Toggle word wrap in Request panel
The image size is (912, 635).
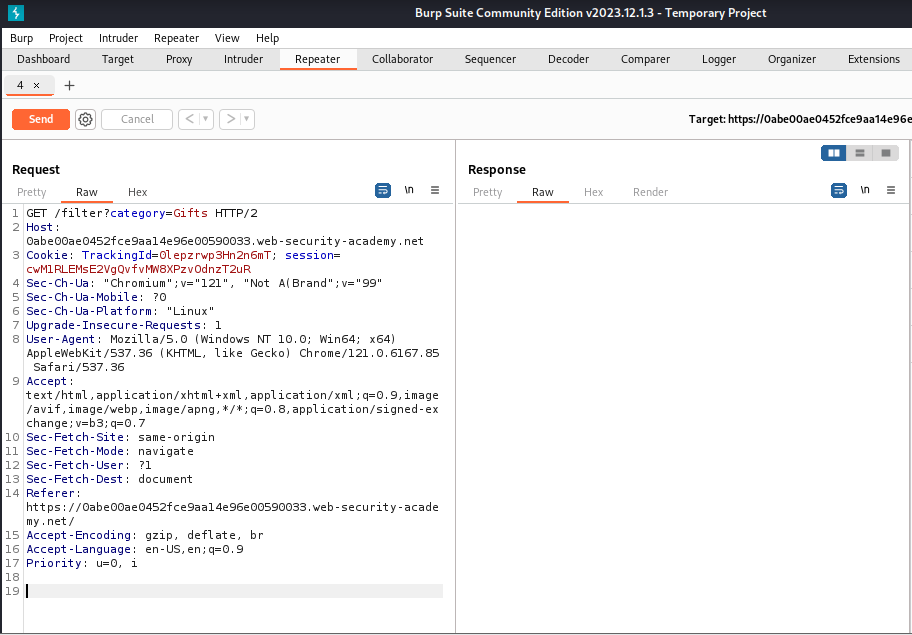click(383, 190)
